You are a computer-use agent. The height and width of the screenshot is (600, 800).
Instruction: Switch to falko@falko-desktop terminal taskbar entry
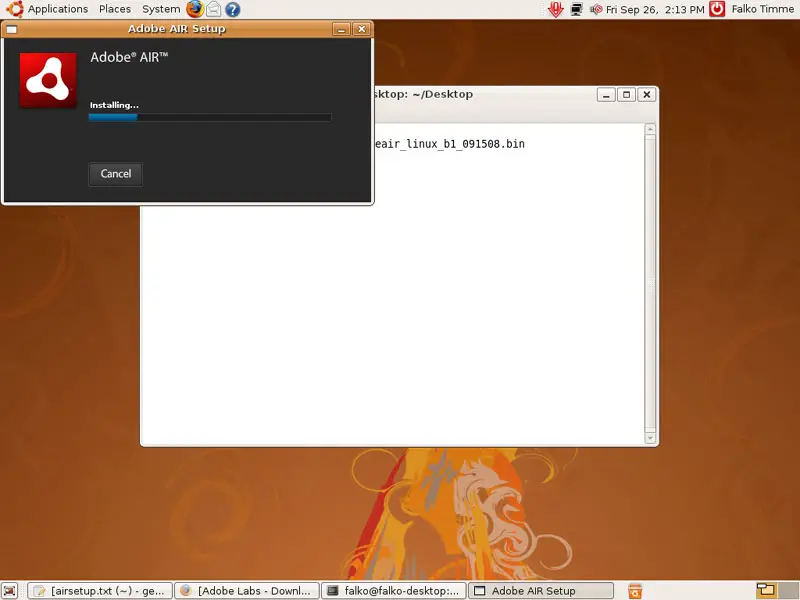pyautogui.click(x=393, y=591)
